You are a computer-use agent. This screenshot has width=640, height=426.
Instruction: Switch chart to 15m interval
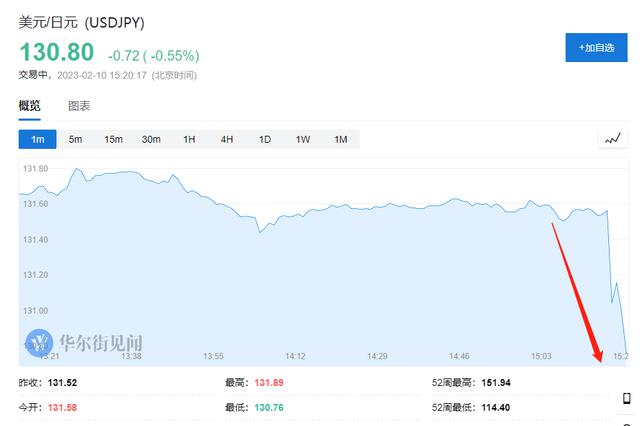click(x=113, y=139)
